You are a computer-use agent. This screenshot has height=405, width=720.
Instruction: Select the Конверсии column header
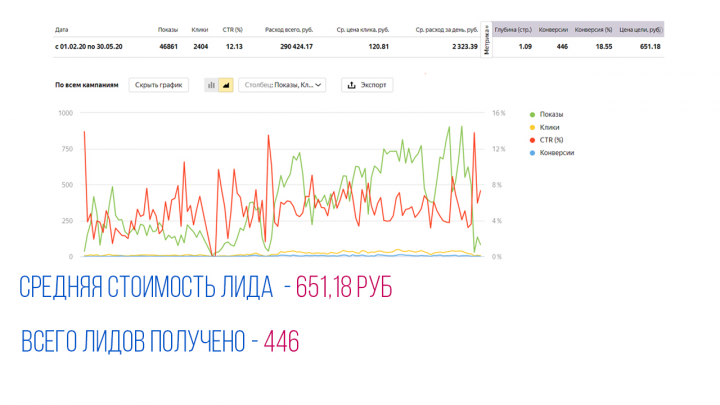pyautogui.click(x=553, y=30)
